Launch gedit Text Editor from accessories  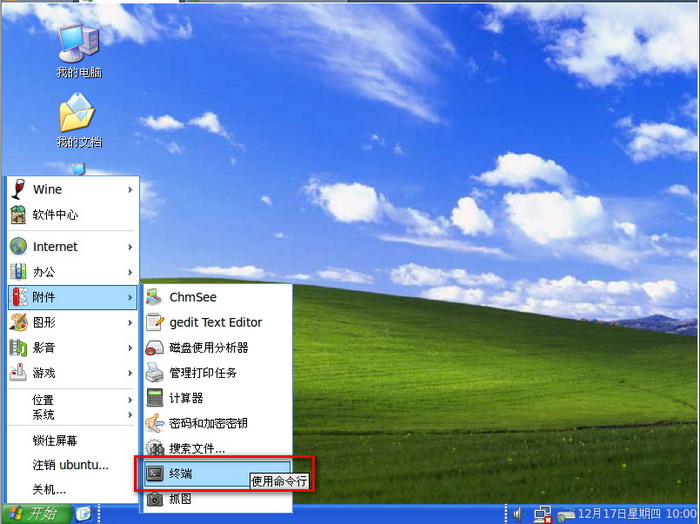[217, 322]
